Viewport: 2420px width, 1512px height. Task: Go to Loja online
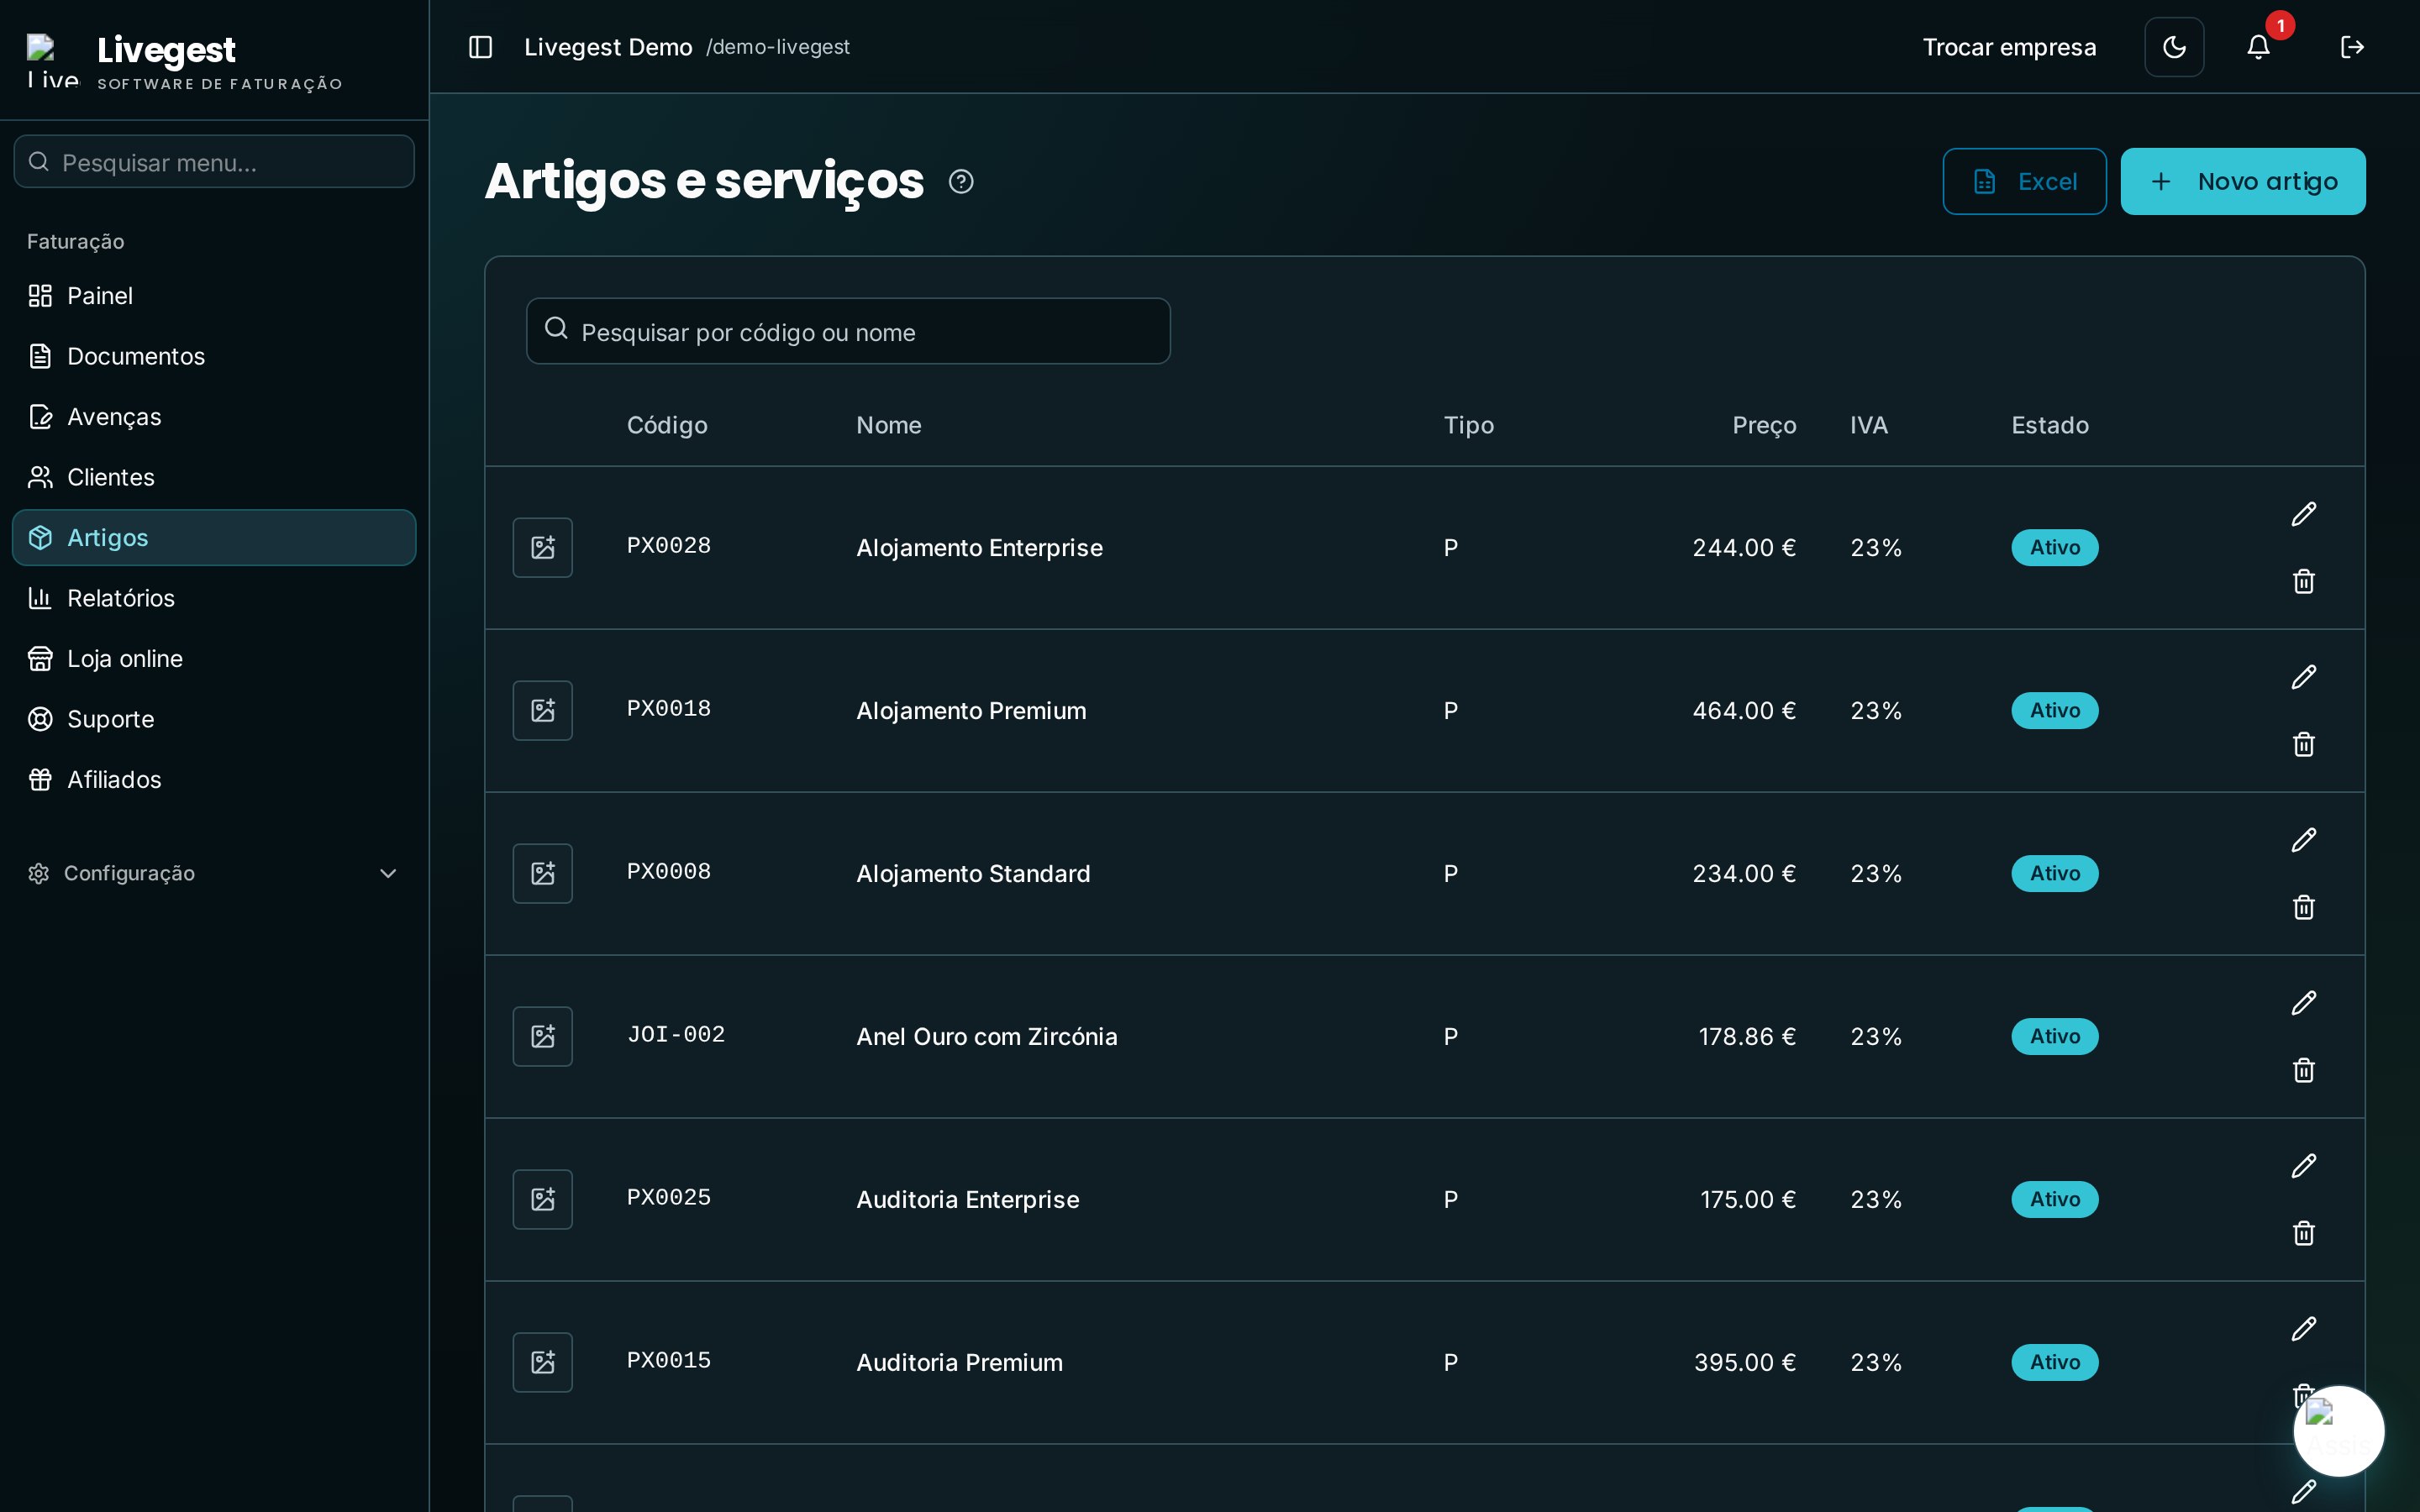(x=214, y=659)
